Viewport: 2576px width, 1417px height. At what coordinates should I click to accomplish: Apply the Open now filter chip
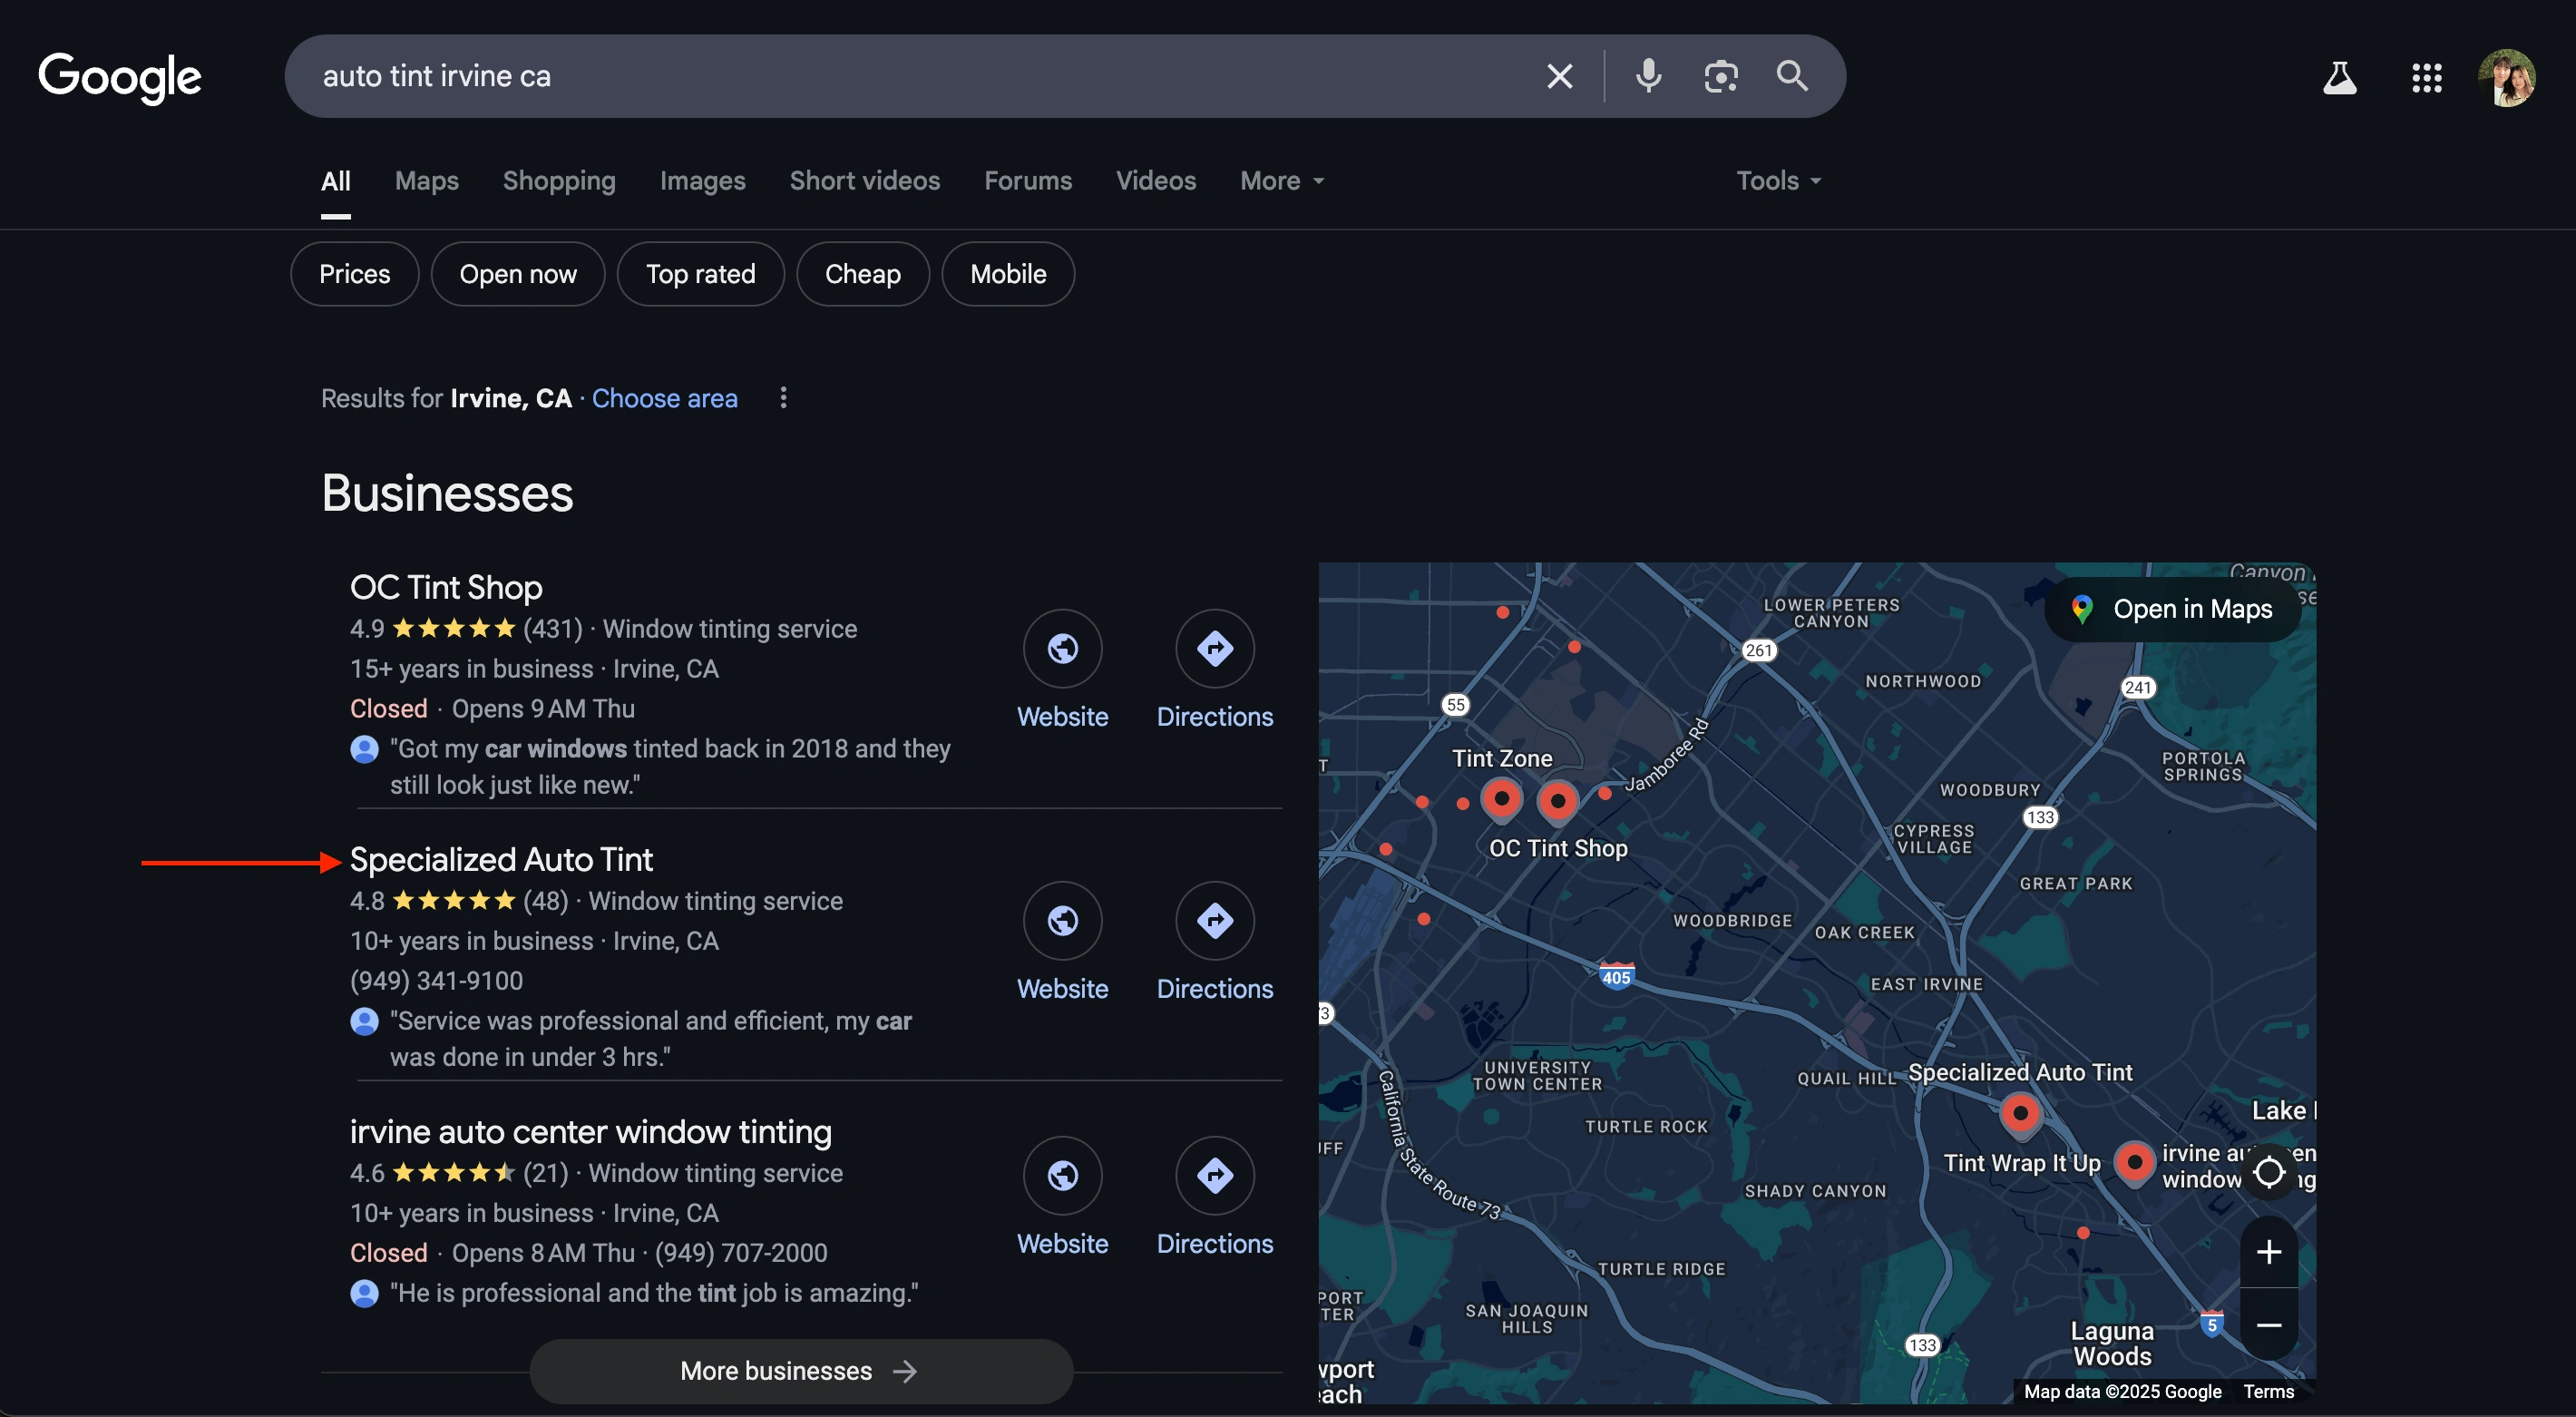(x=517, y=274)
